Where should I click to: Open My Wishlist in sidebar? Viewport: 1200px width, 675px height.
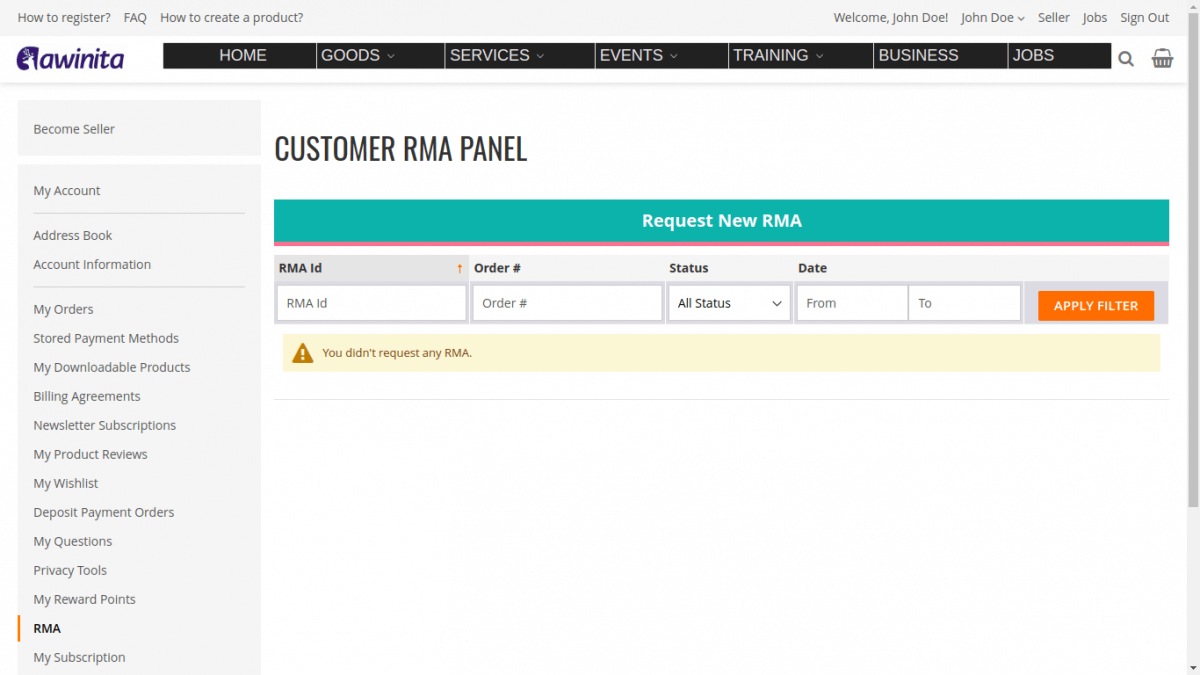coord(66,484)
